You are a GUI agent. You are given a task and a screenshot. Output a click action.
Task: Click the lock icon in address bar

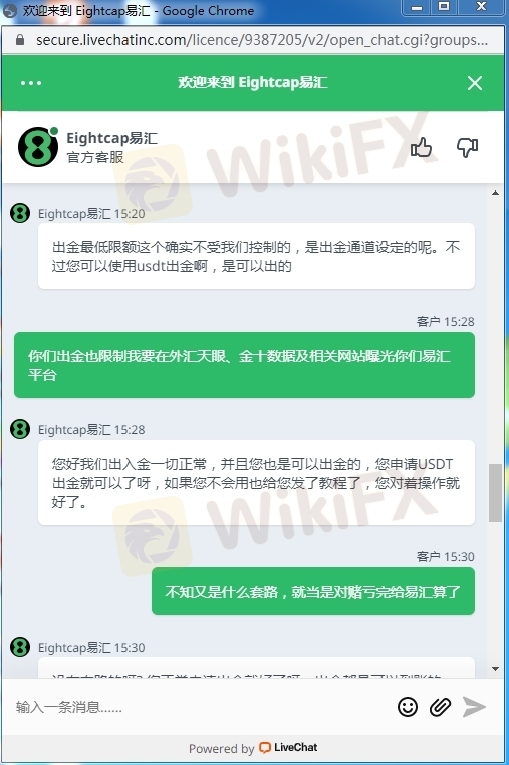point(20,40)
